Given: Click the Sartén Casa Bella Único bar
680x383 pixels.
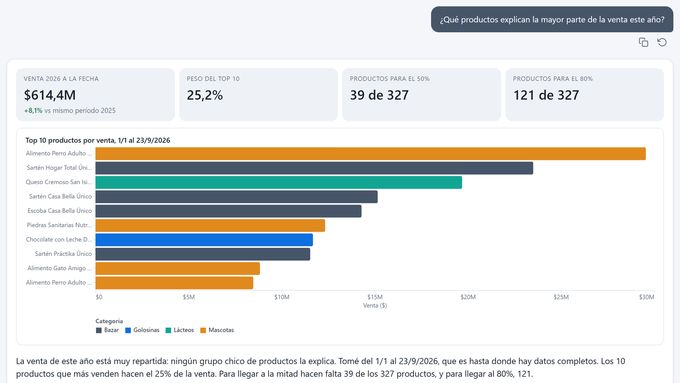Looking at the screenshot, I should (236, 196).
